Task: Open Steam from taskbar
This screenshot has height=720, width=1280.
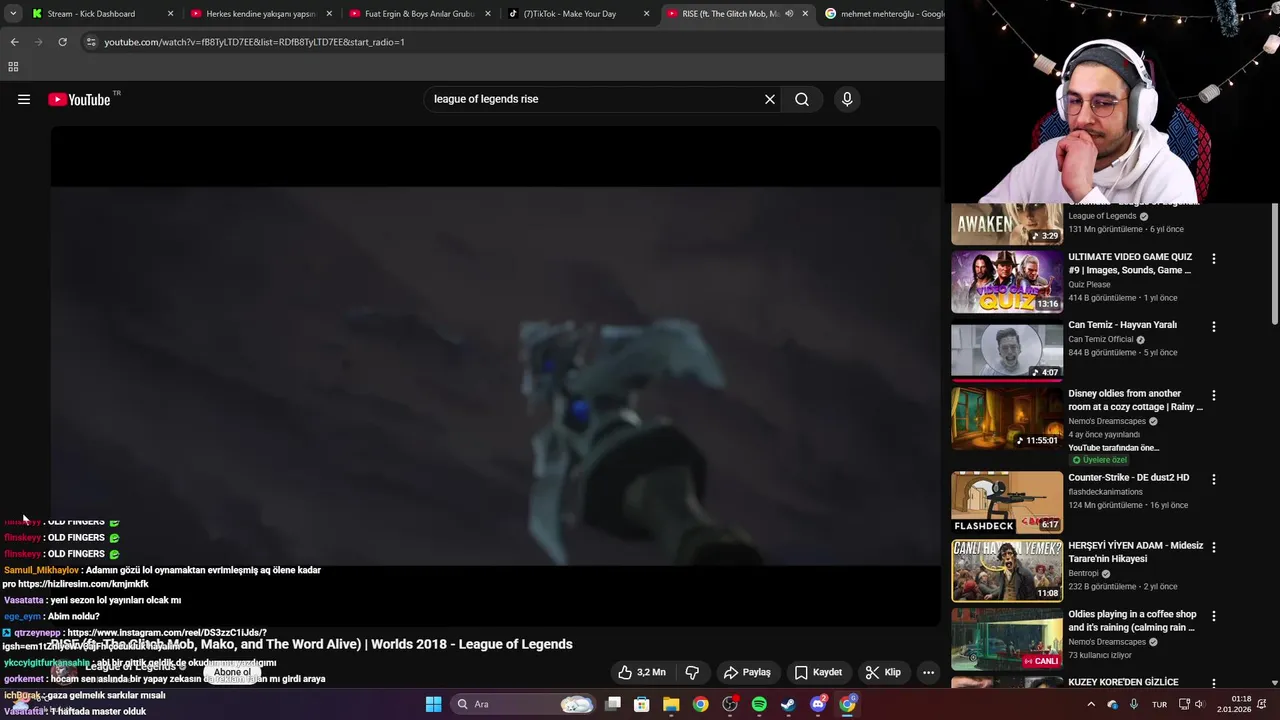Action: tap(788, 704)
